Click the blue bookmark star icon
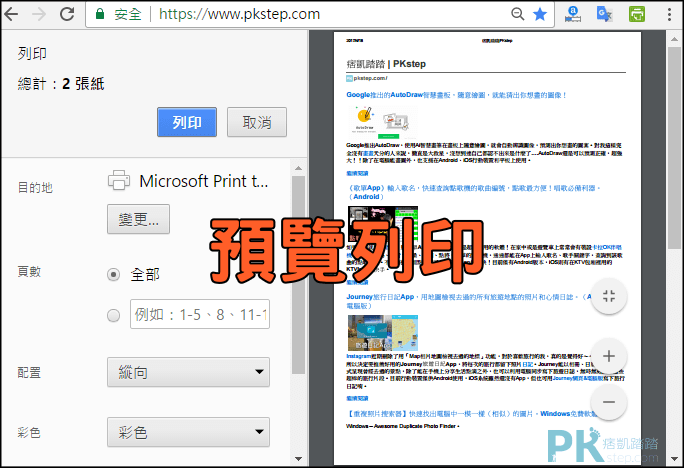 point(540,14)
